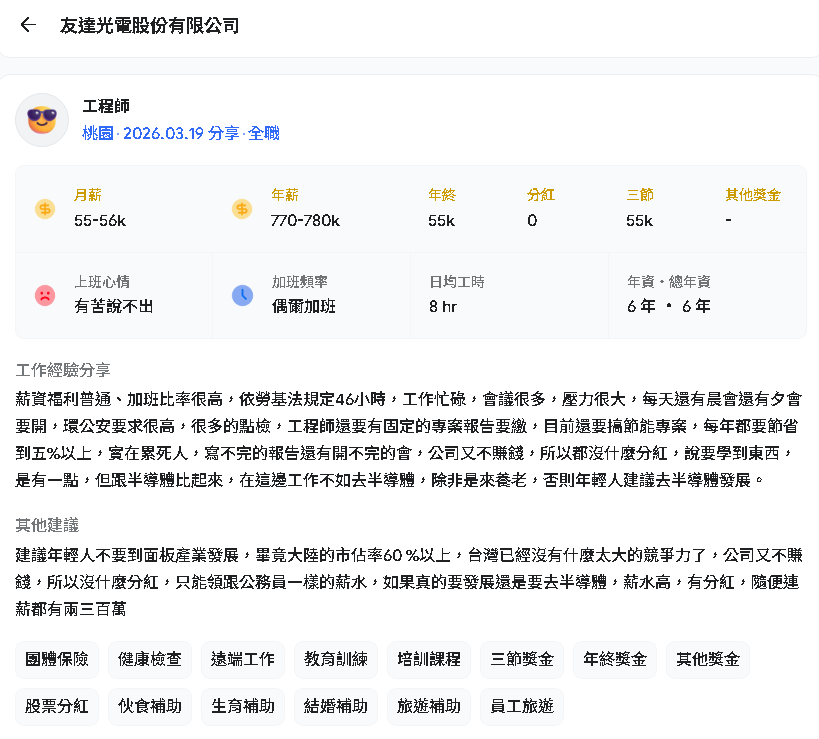819x739 pixels.
Task: Click the 月薪 label
Action: click(x=87, y=195)
